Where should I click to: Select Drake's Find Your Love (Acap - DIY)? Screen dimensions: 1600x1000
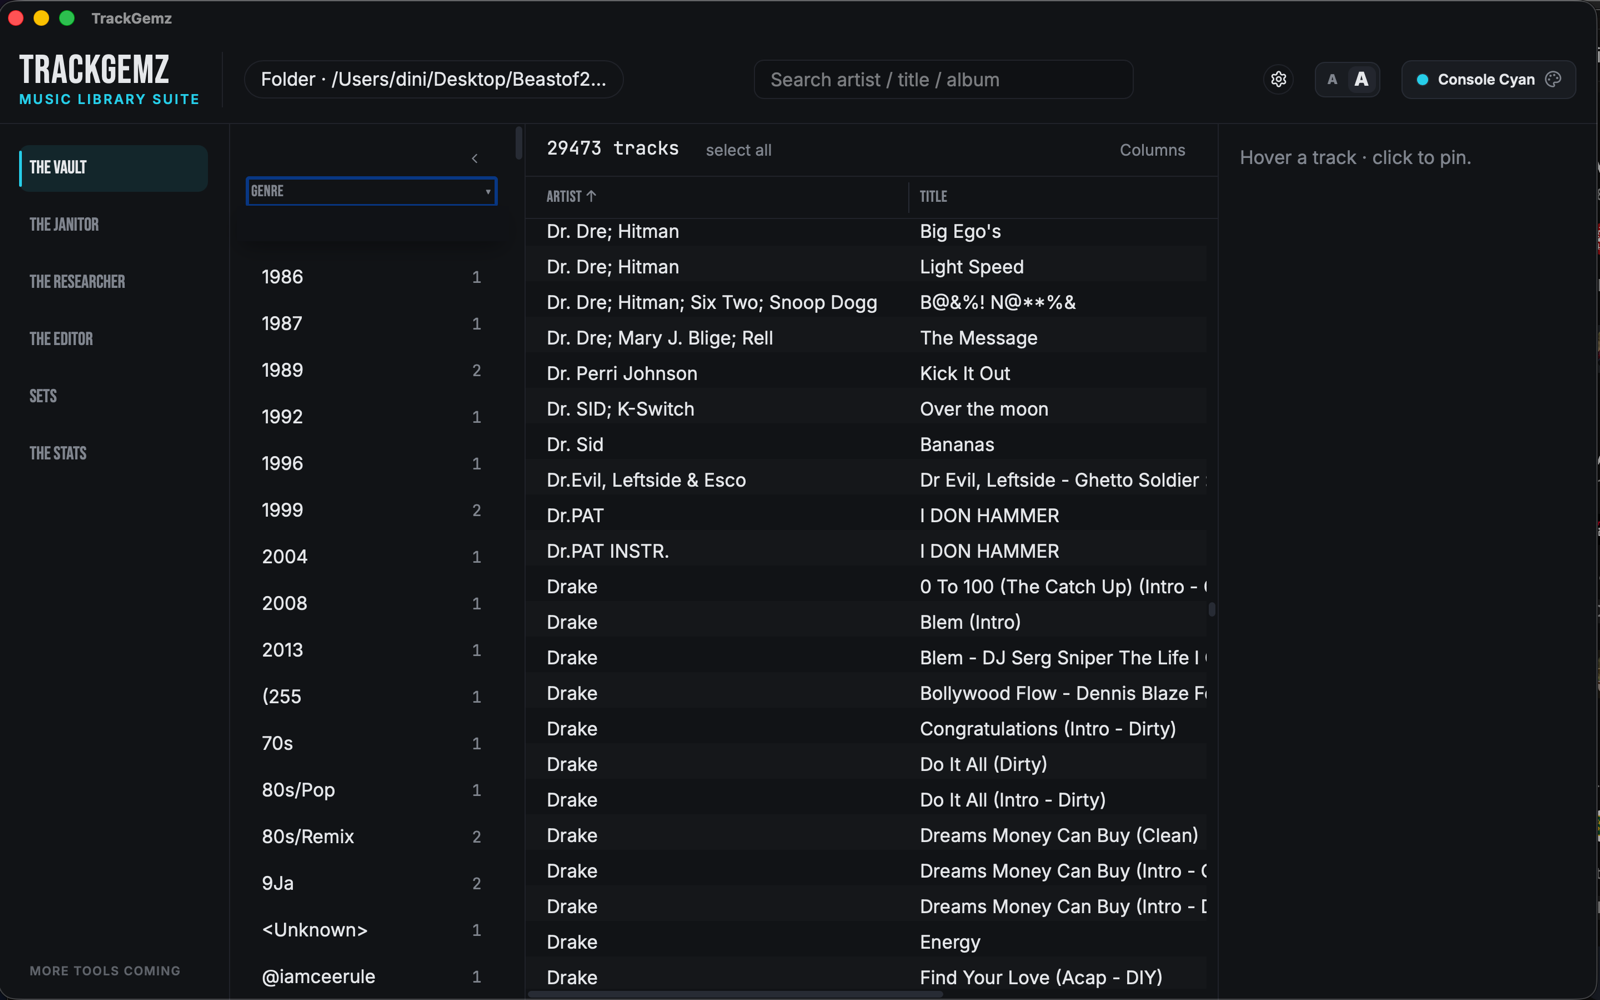(x=866, y=977)
